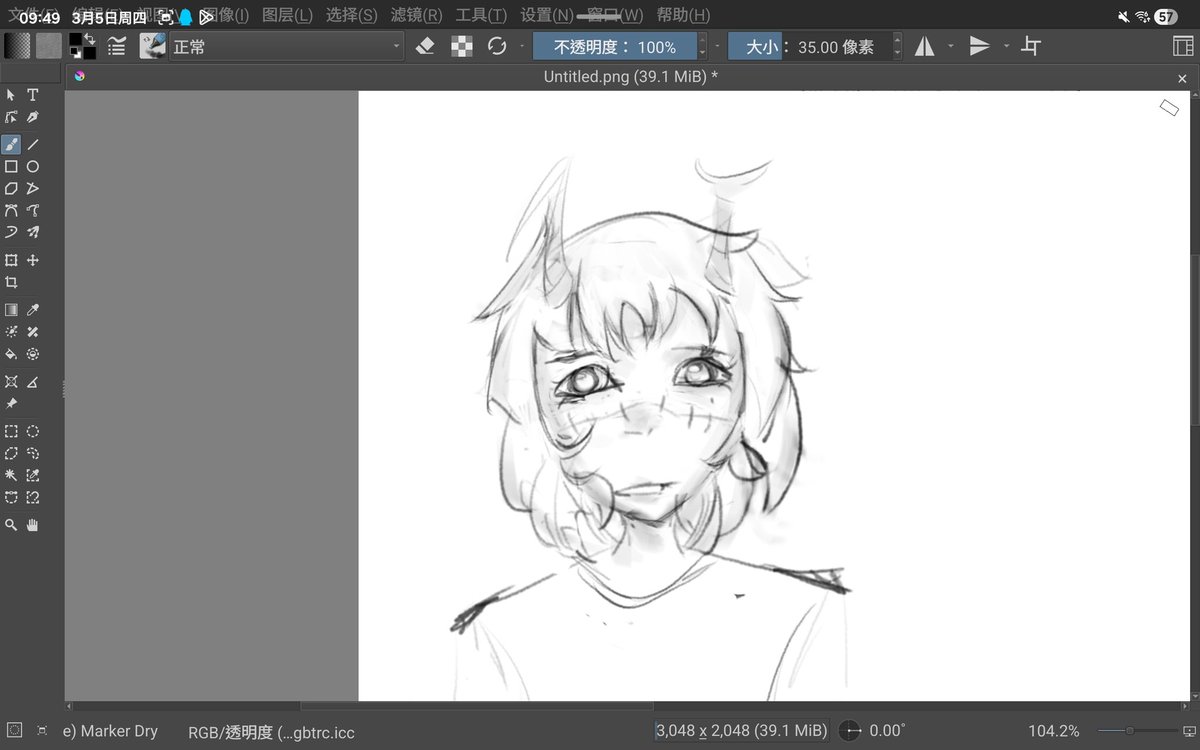Select the Freehand Selection tool

click(33, 454)
